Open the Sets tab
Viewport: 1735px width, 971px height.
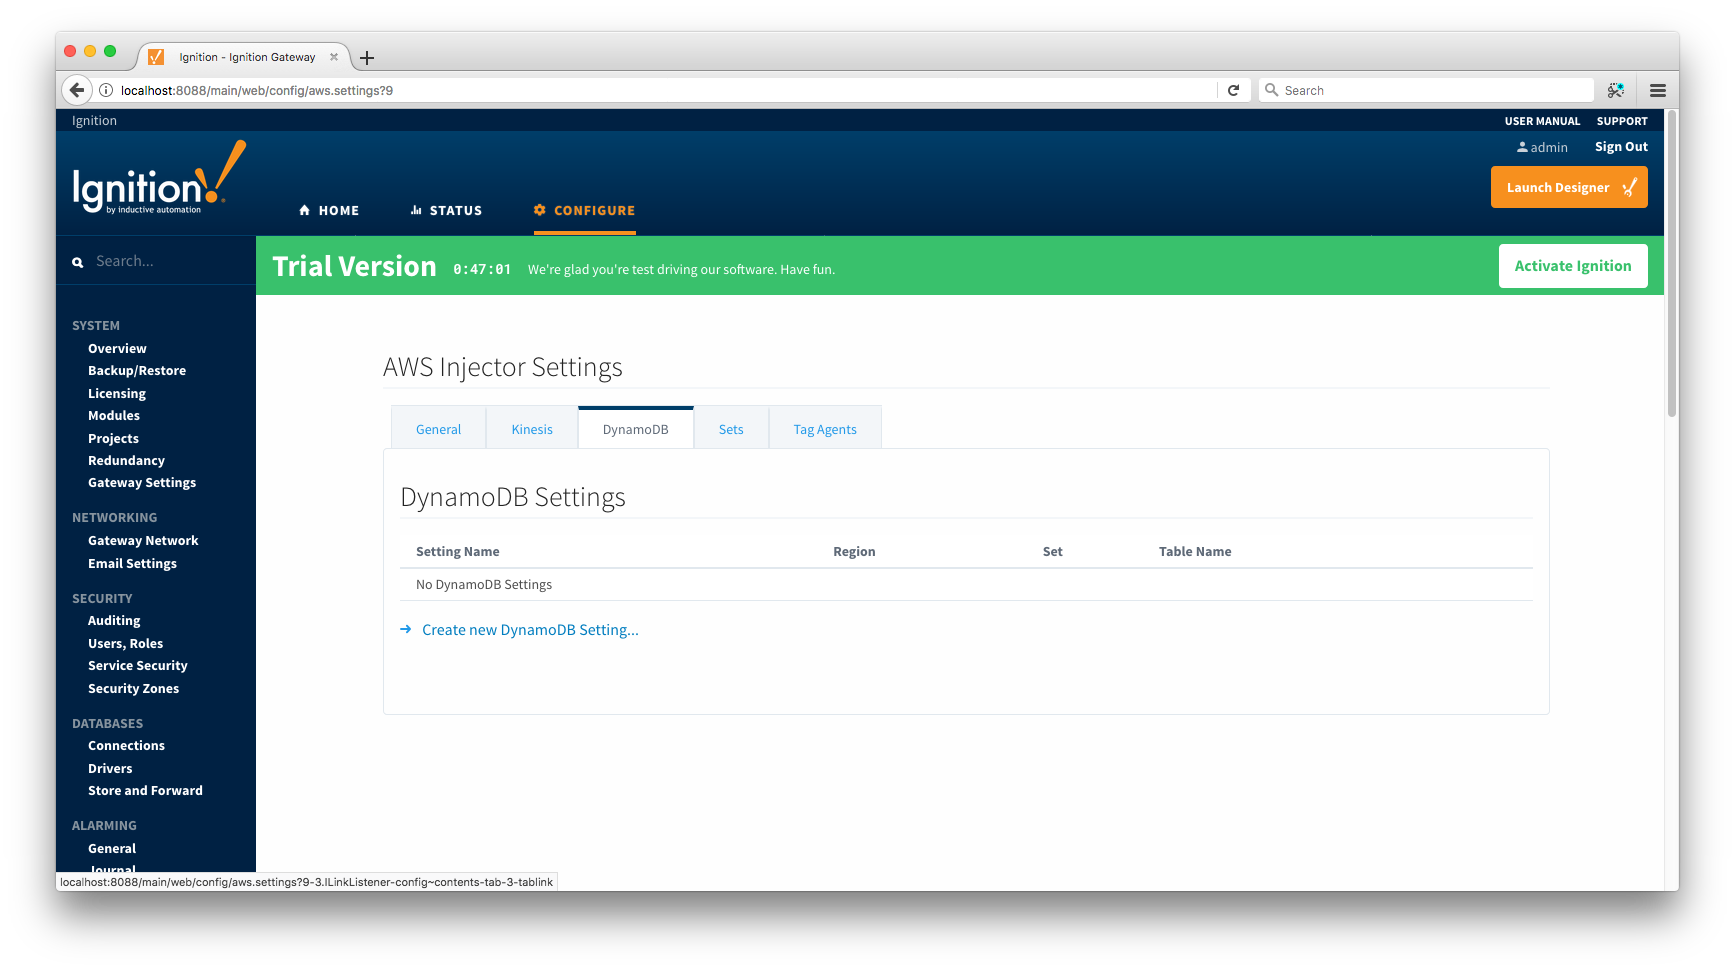tap(731, 429)
